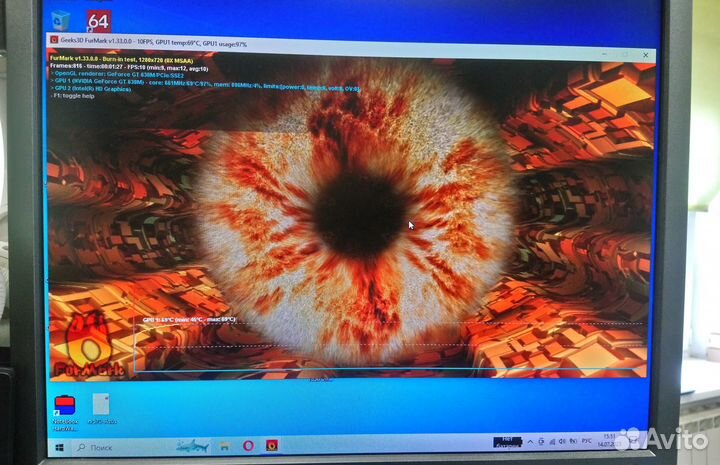Open the Windows Start menu

[x=59, y=446]
